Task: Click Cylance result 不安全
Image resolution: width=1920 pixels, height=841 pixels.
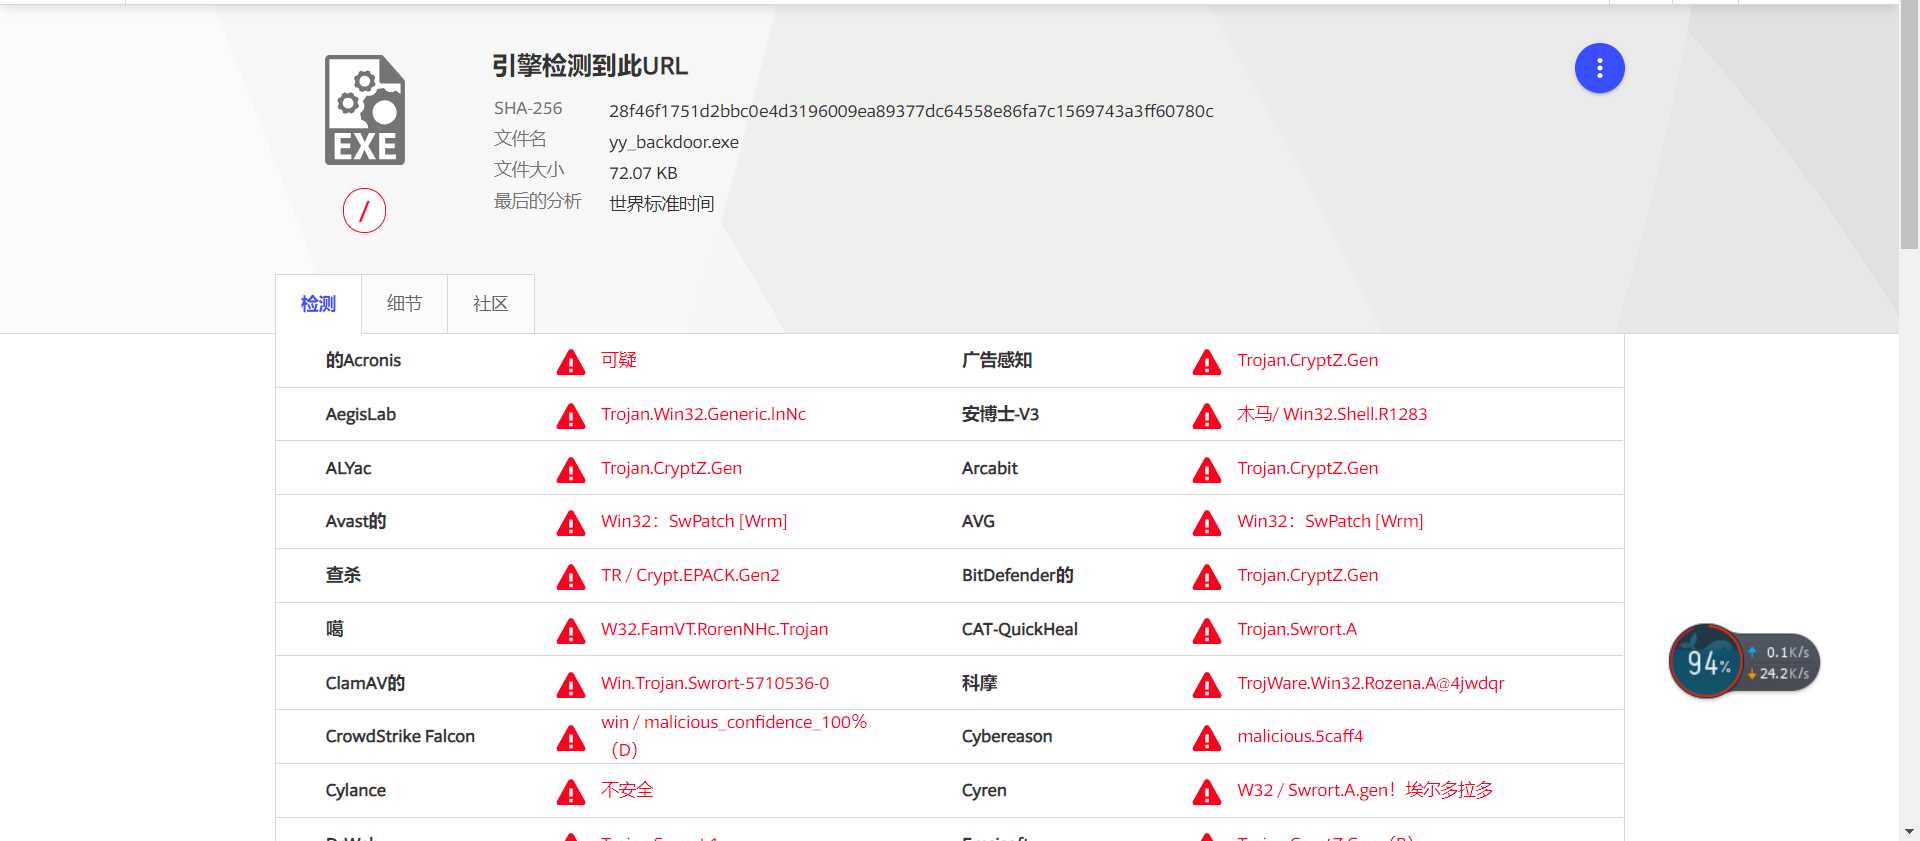Action: 627,790
